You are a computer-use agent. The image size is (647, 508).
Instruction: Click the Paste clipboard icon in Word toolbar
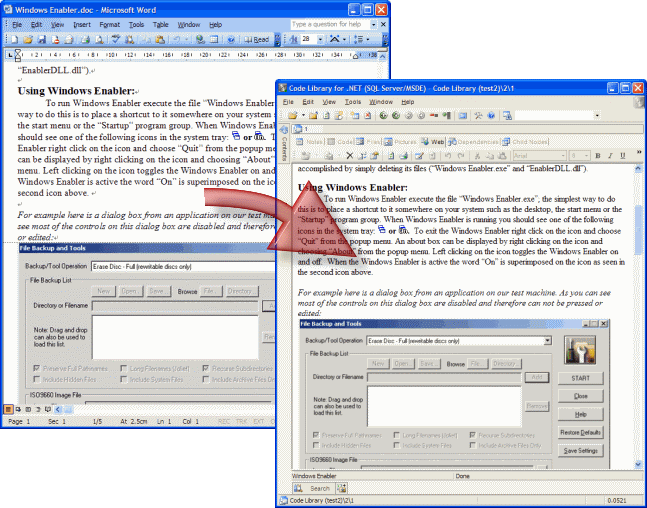pyautogui.click(x=160, y=40)
